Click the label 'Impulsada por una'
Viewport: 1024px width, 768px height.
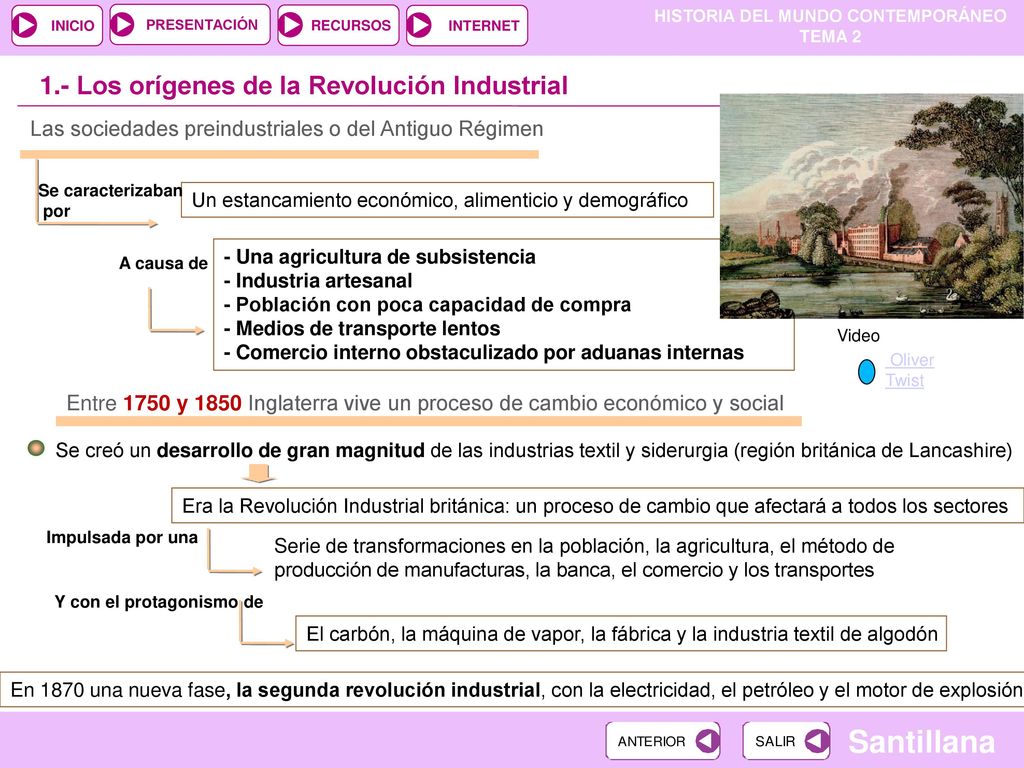tap(122, 537)
